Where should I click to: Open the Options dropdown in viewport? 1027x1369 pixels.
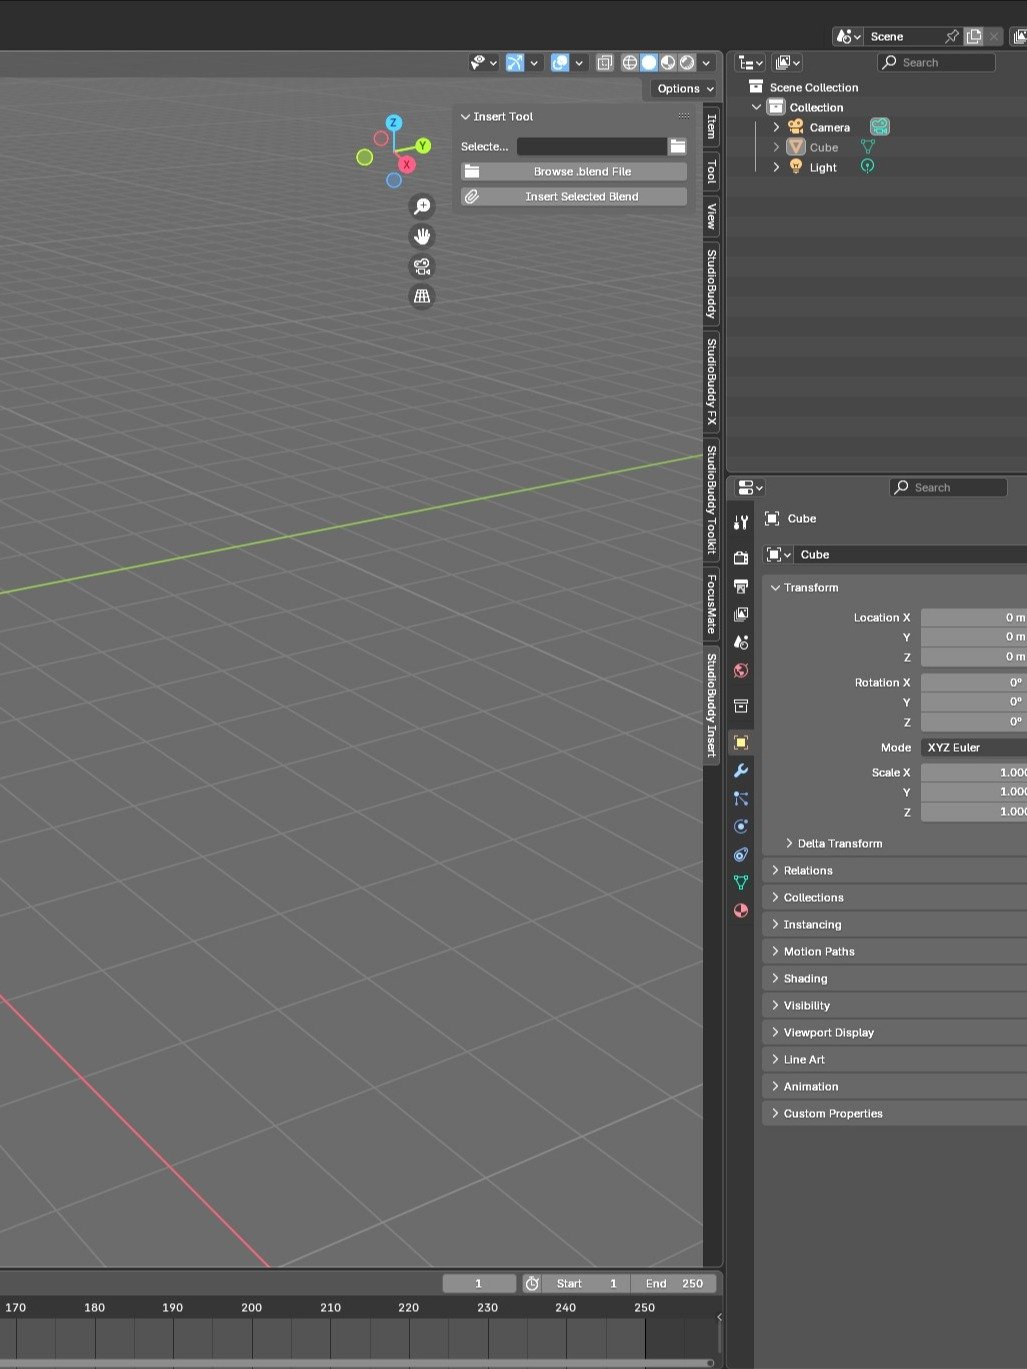click(685, 88)
